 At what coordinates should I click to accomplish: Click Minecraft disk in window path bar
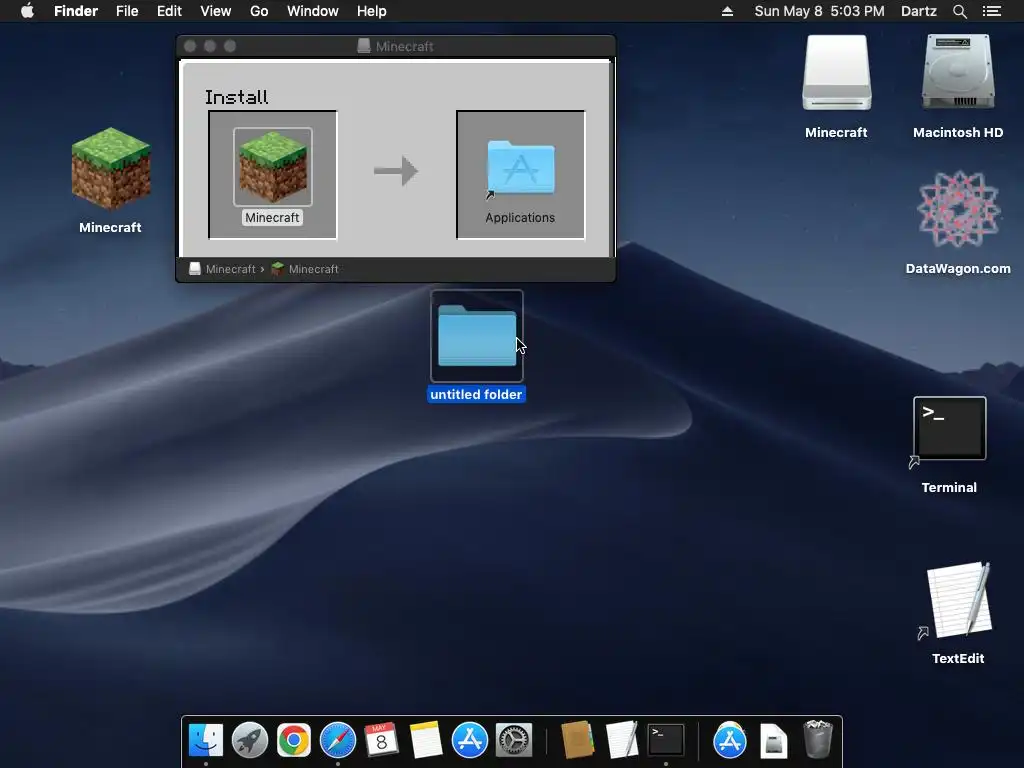[x=223, y=269]
